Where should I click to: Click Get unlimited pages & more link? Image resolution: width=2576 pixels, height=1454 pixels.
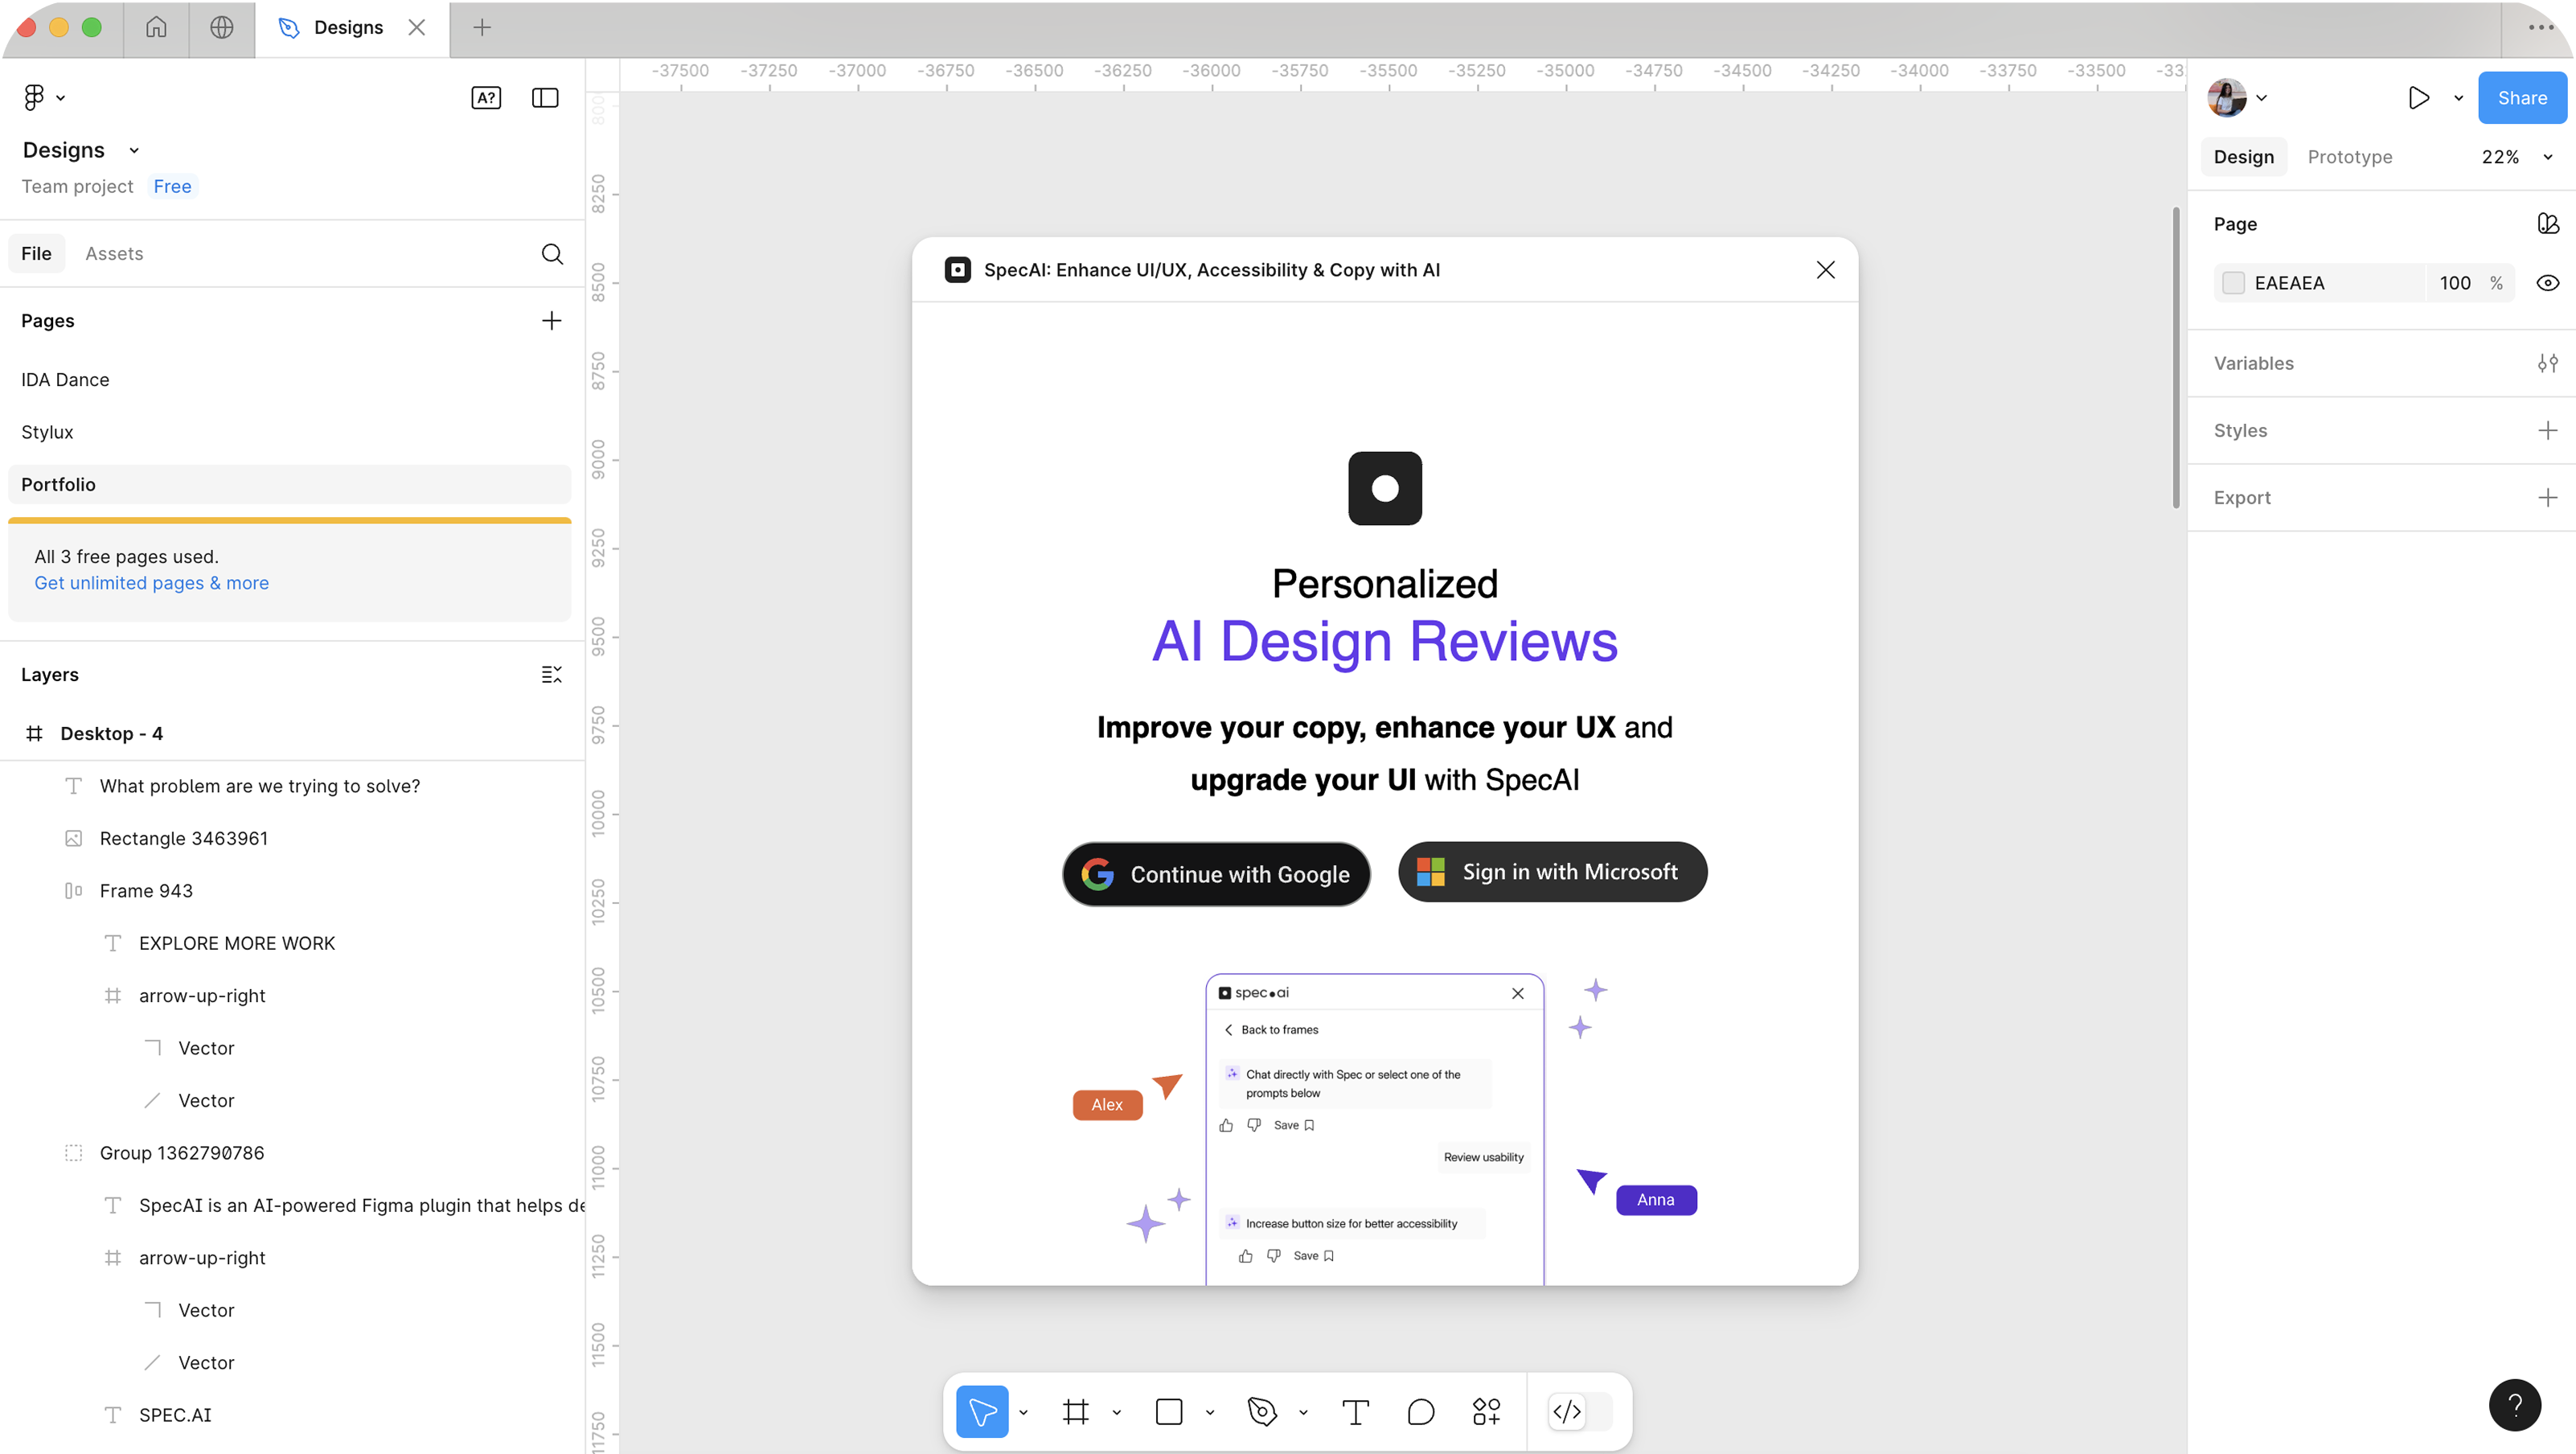pos(151,582)
